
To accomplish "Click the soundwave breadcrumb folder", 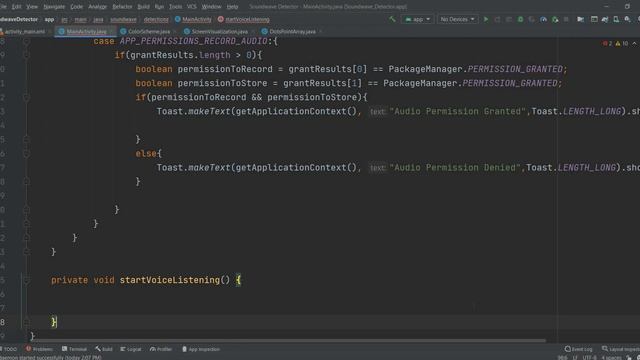I will point(123,19).
